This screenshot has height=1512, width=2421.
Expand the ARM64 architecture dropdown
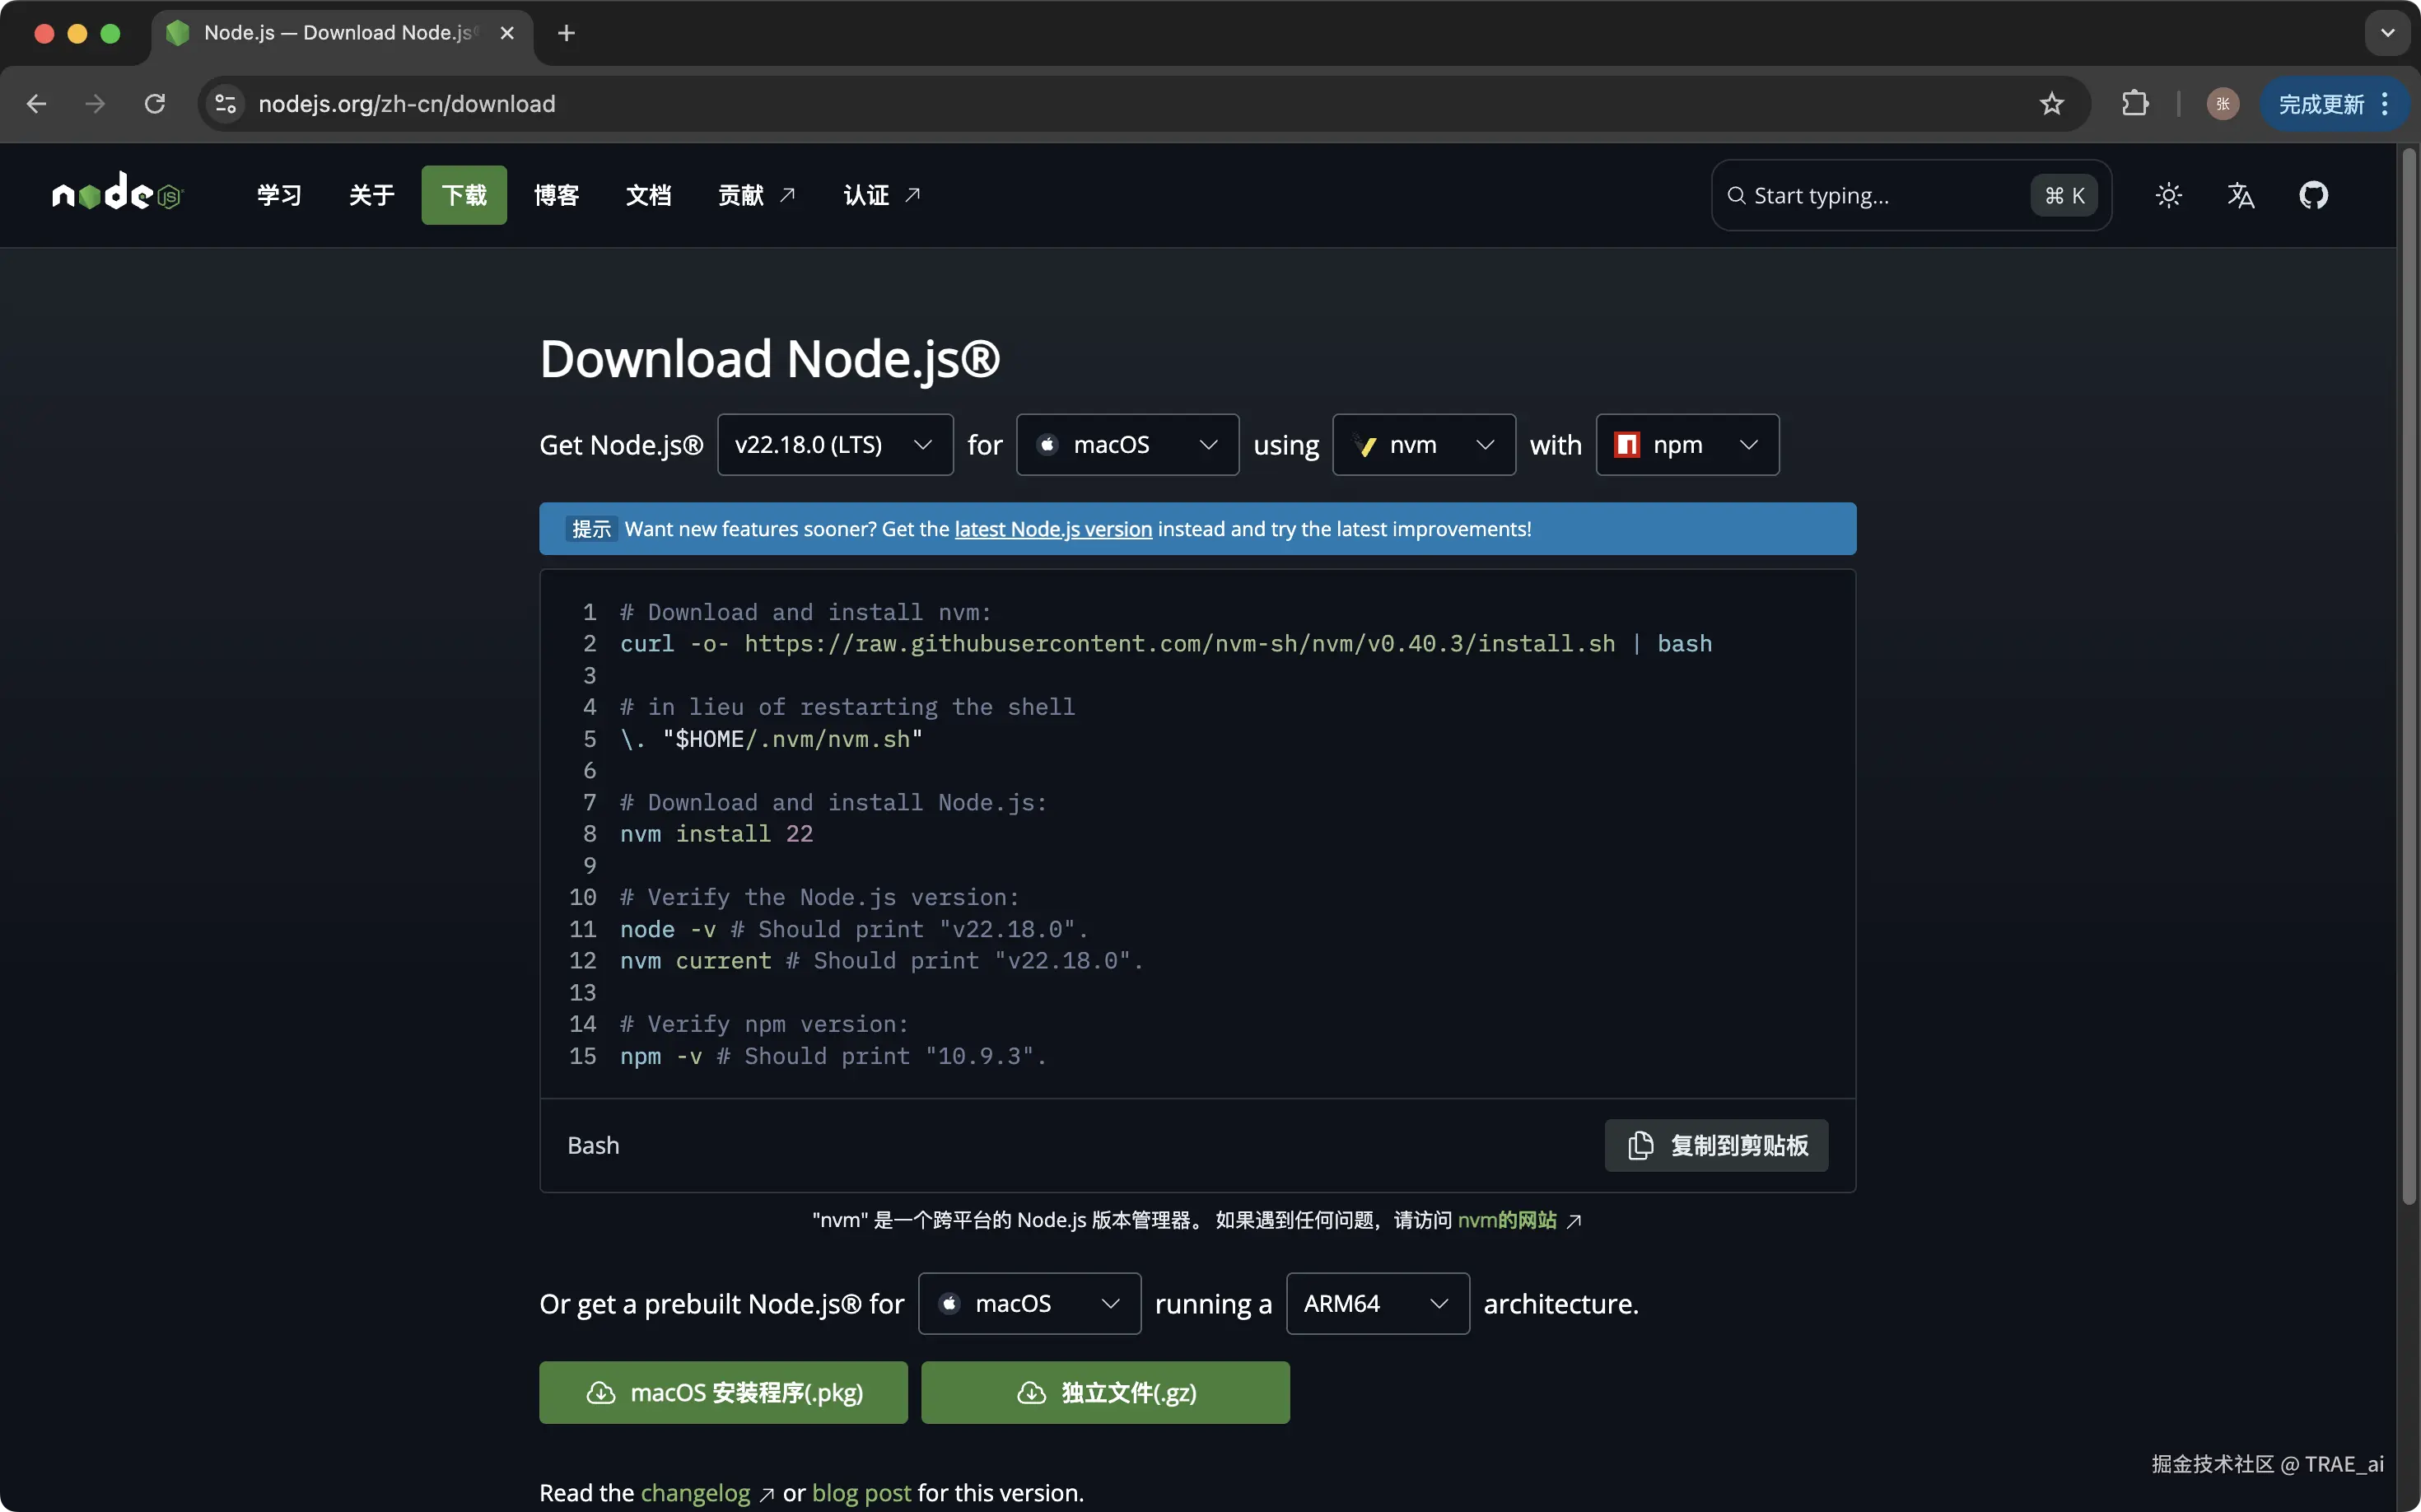click(x=1377, y=1304)
